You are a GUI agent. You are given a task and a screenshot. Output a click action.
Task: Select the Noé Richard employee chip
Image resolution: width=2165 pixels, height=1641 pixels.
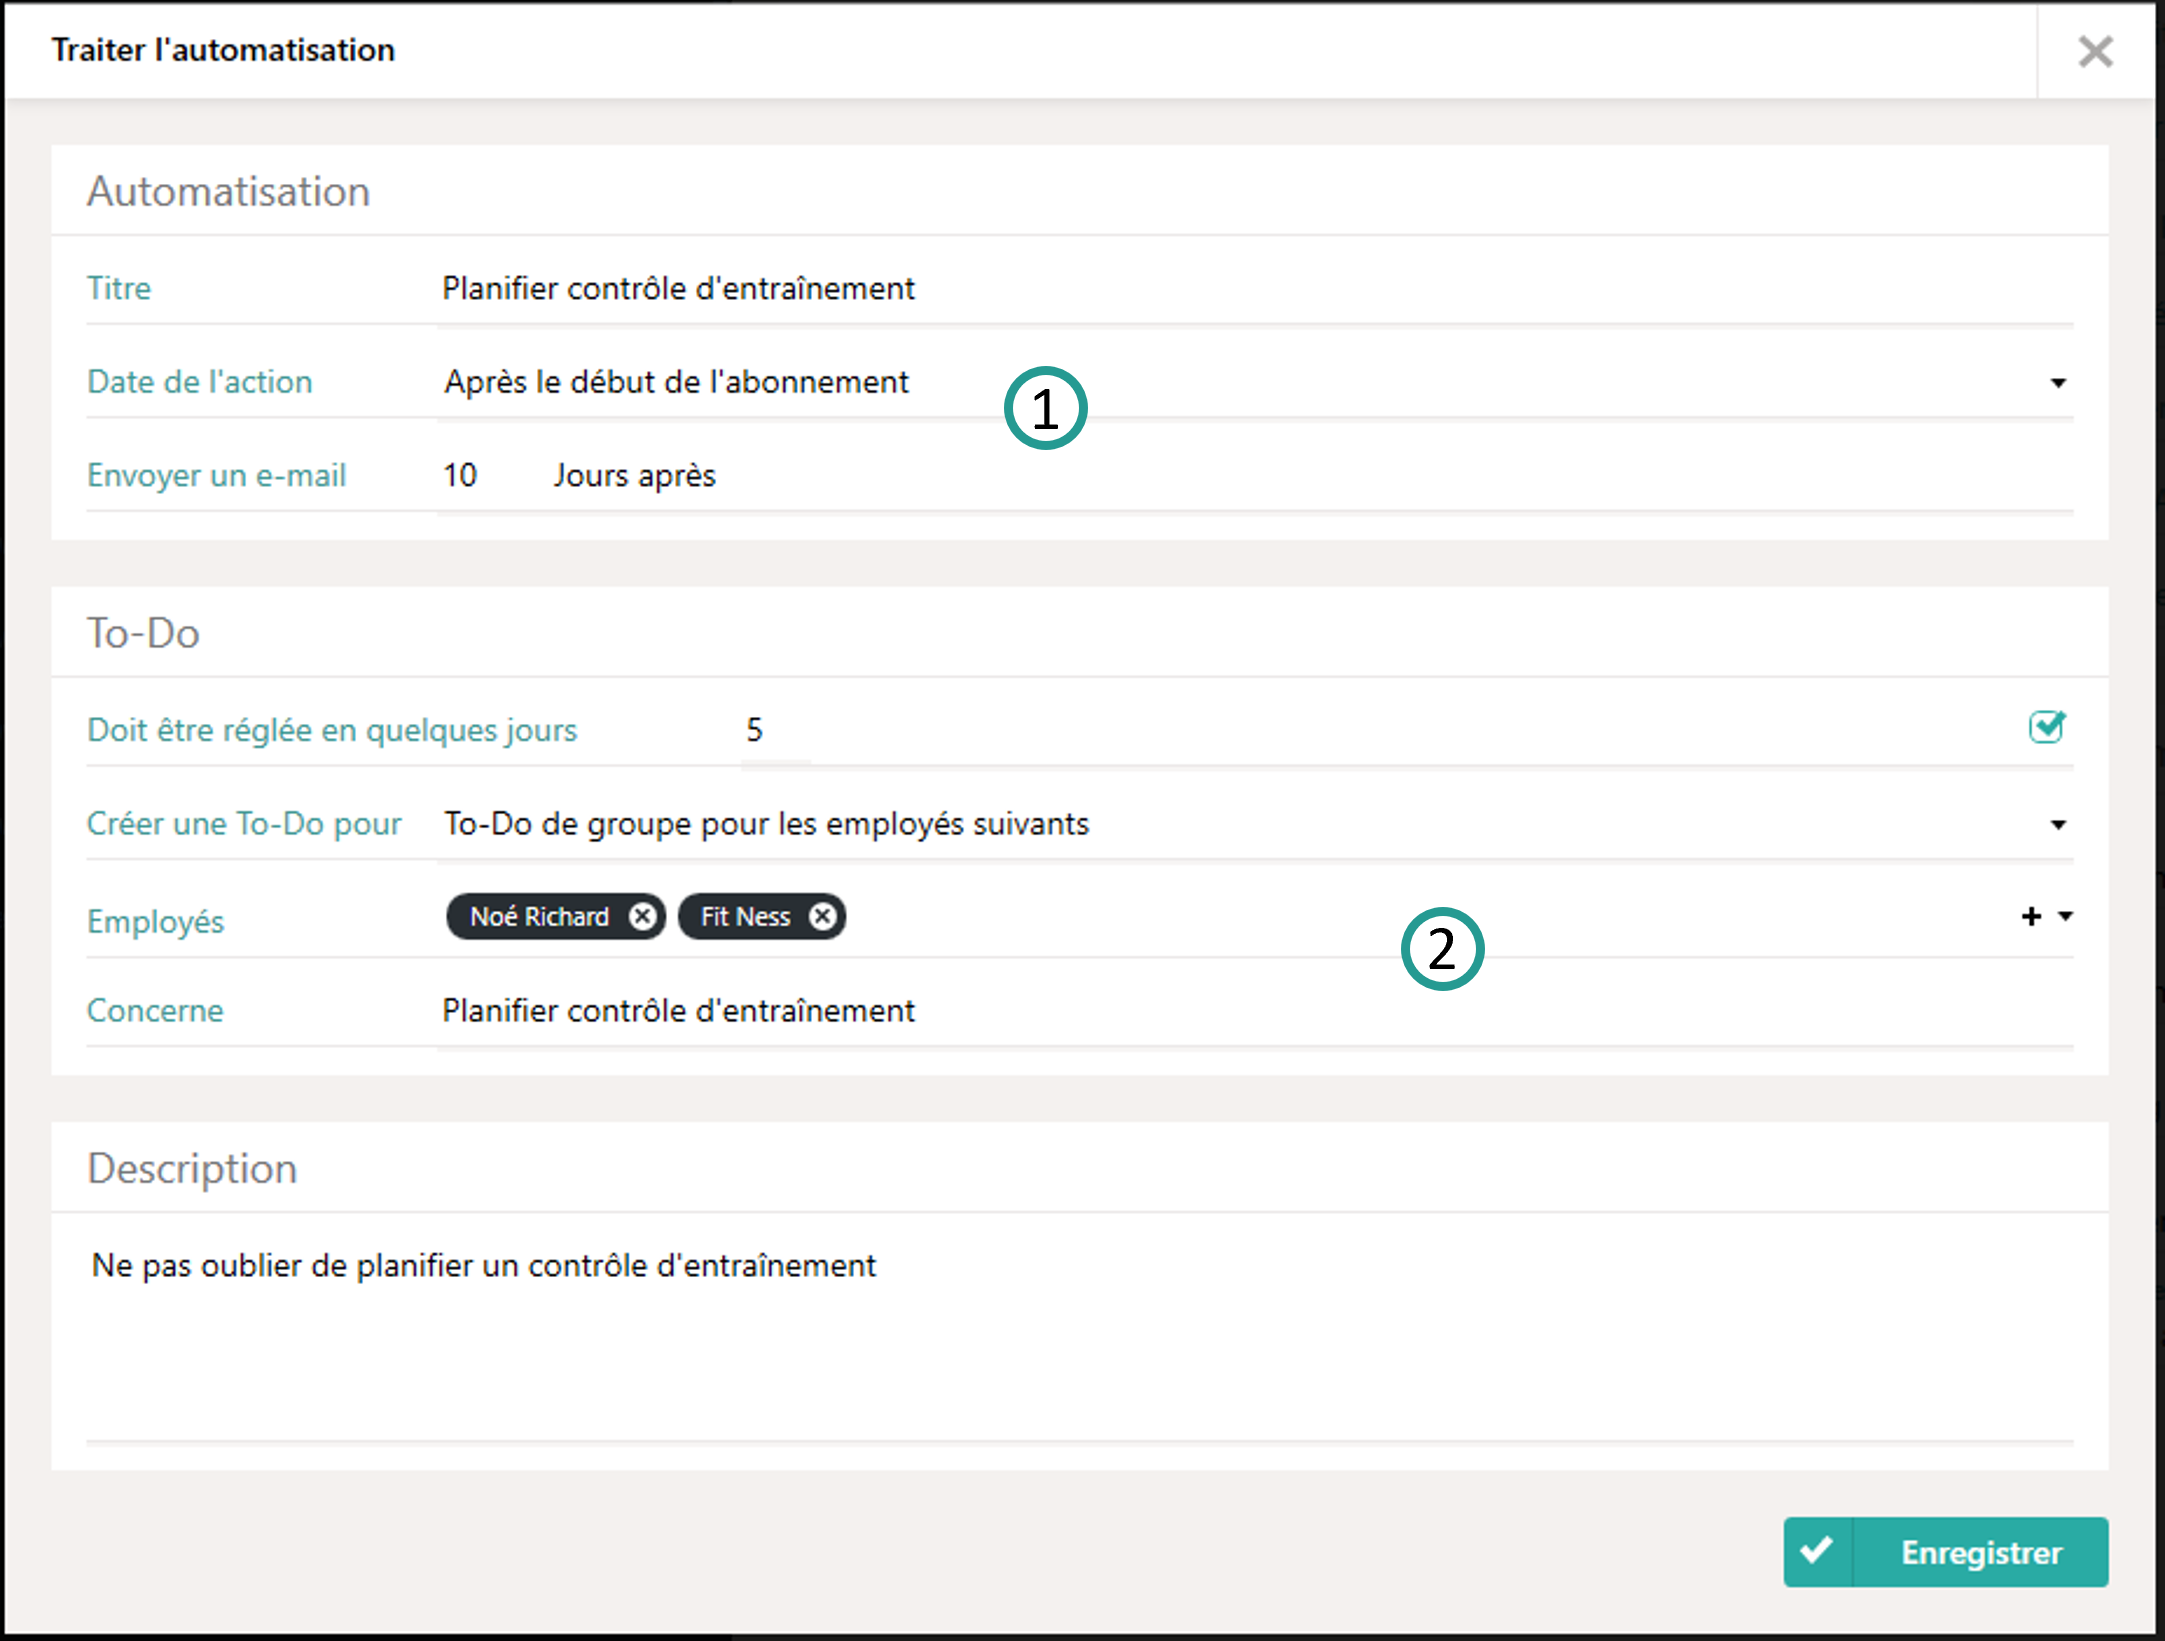click(540, 916)
